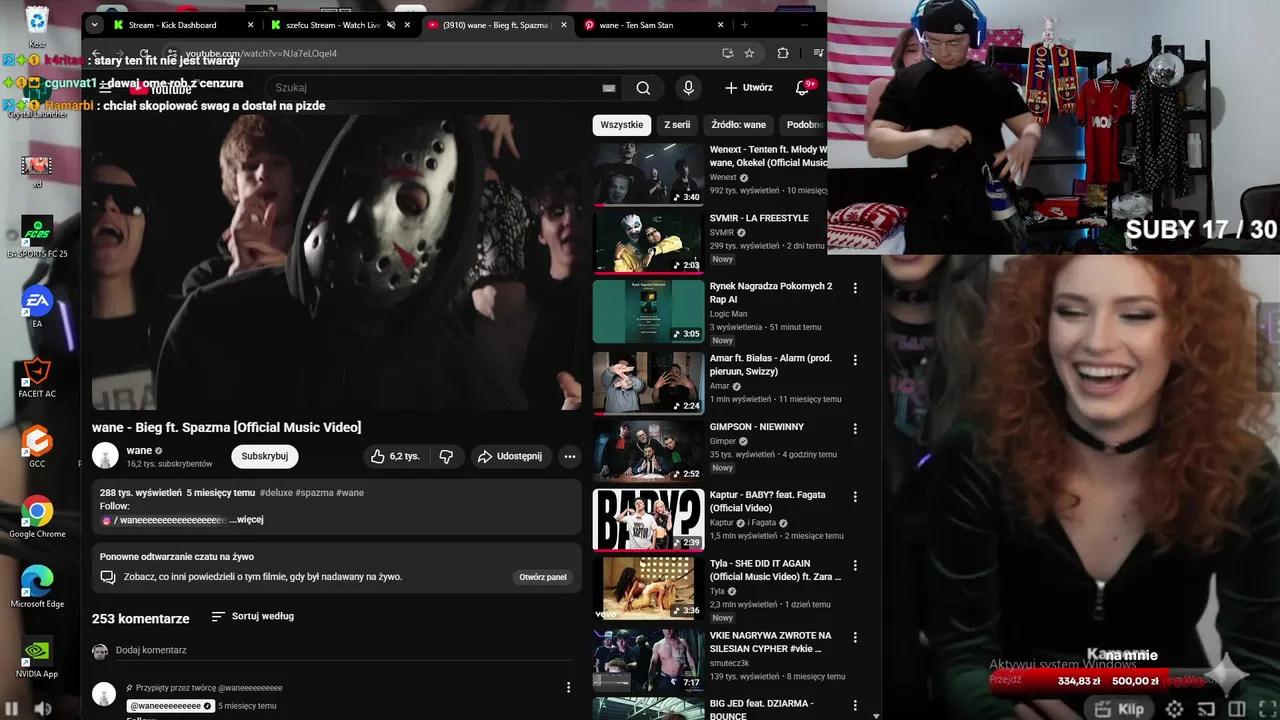
Task: Click the main wane - Bieg video player
Action: [x=337, y=260]
